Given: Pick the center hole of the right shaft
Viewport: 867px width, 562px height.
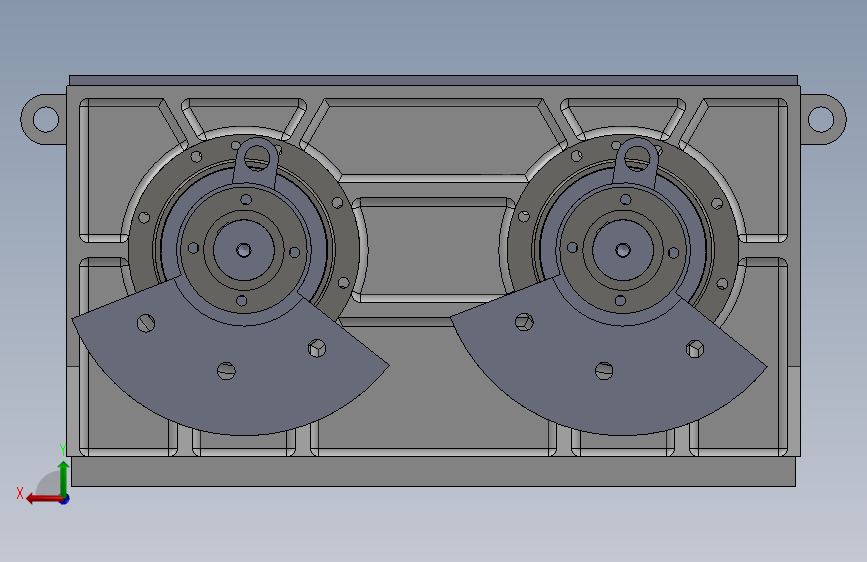Looking at the screenshot, I should click(623, 251).
